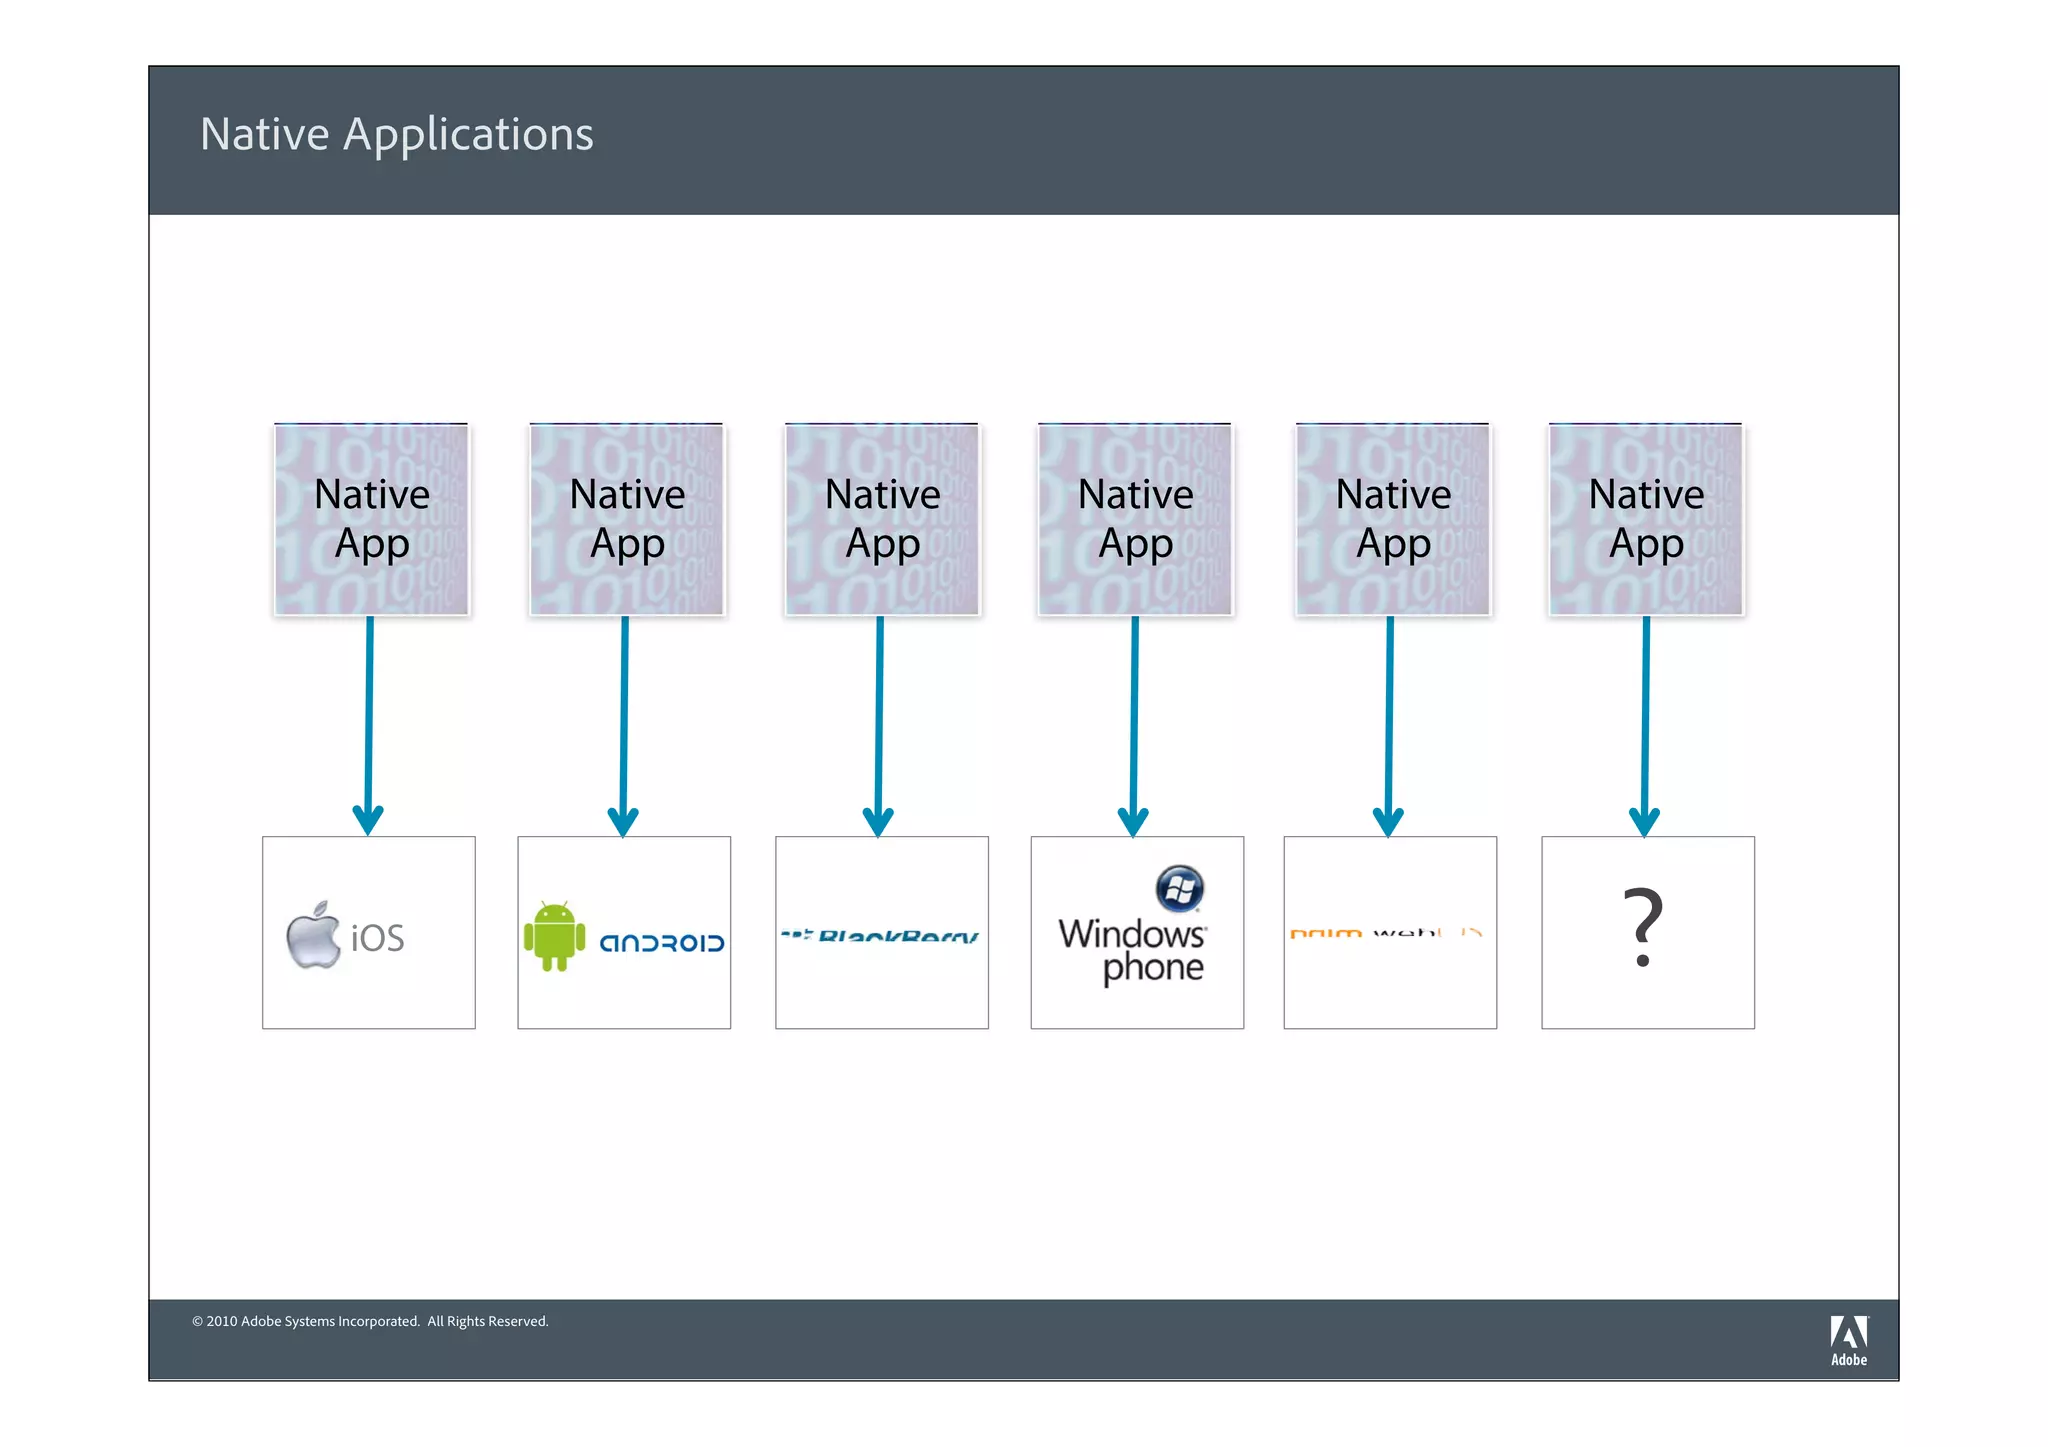Click the Adobe logo in the footer
This screenshot has width=2048, height=1447.
pyautogui.click(x=1848, y=1340)
